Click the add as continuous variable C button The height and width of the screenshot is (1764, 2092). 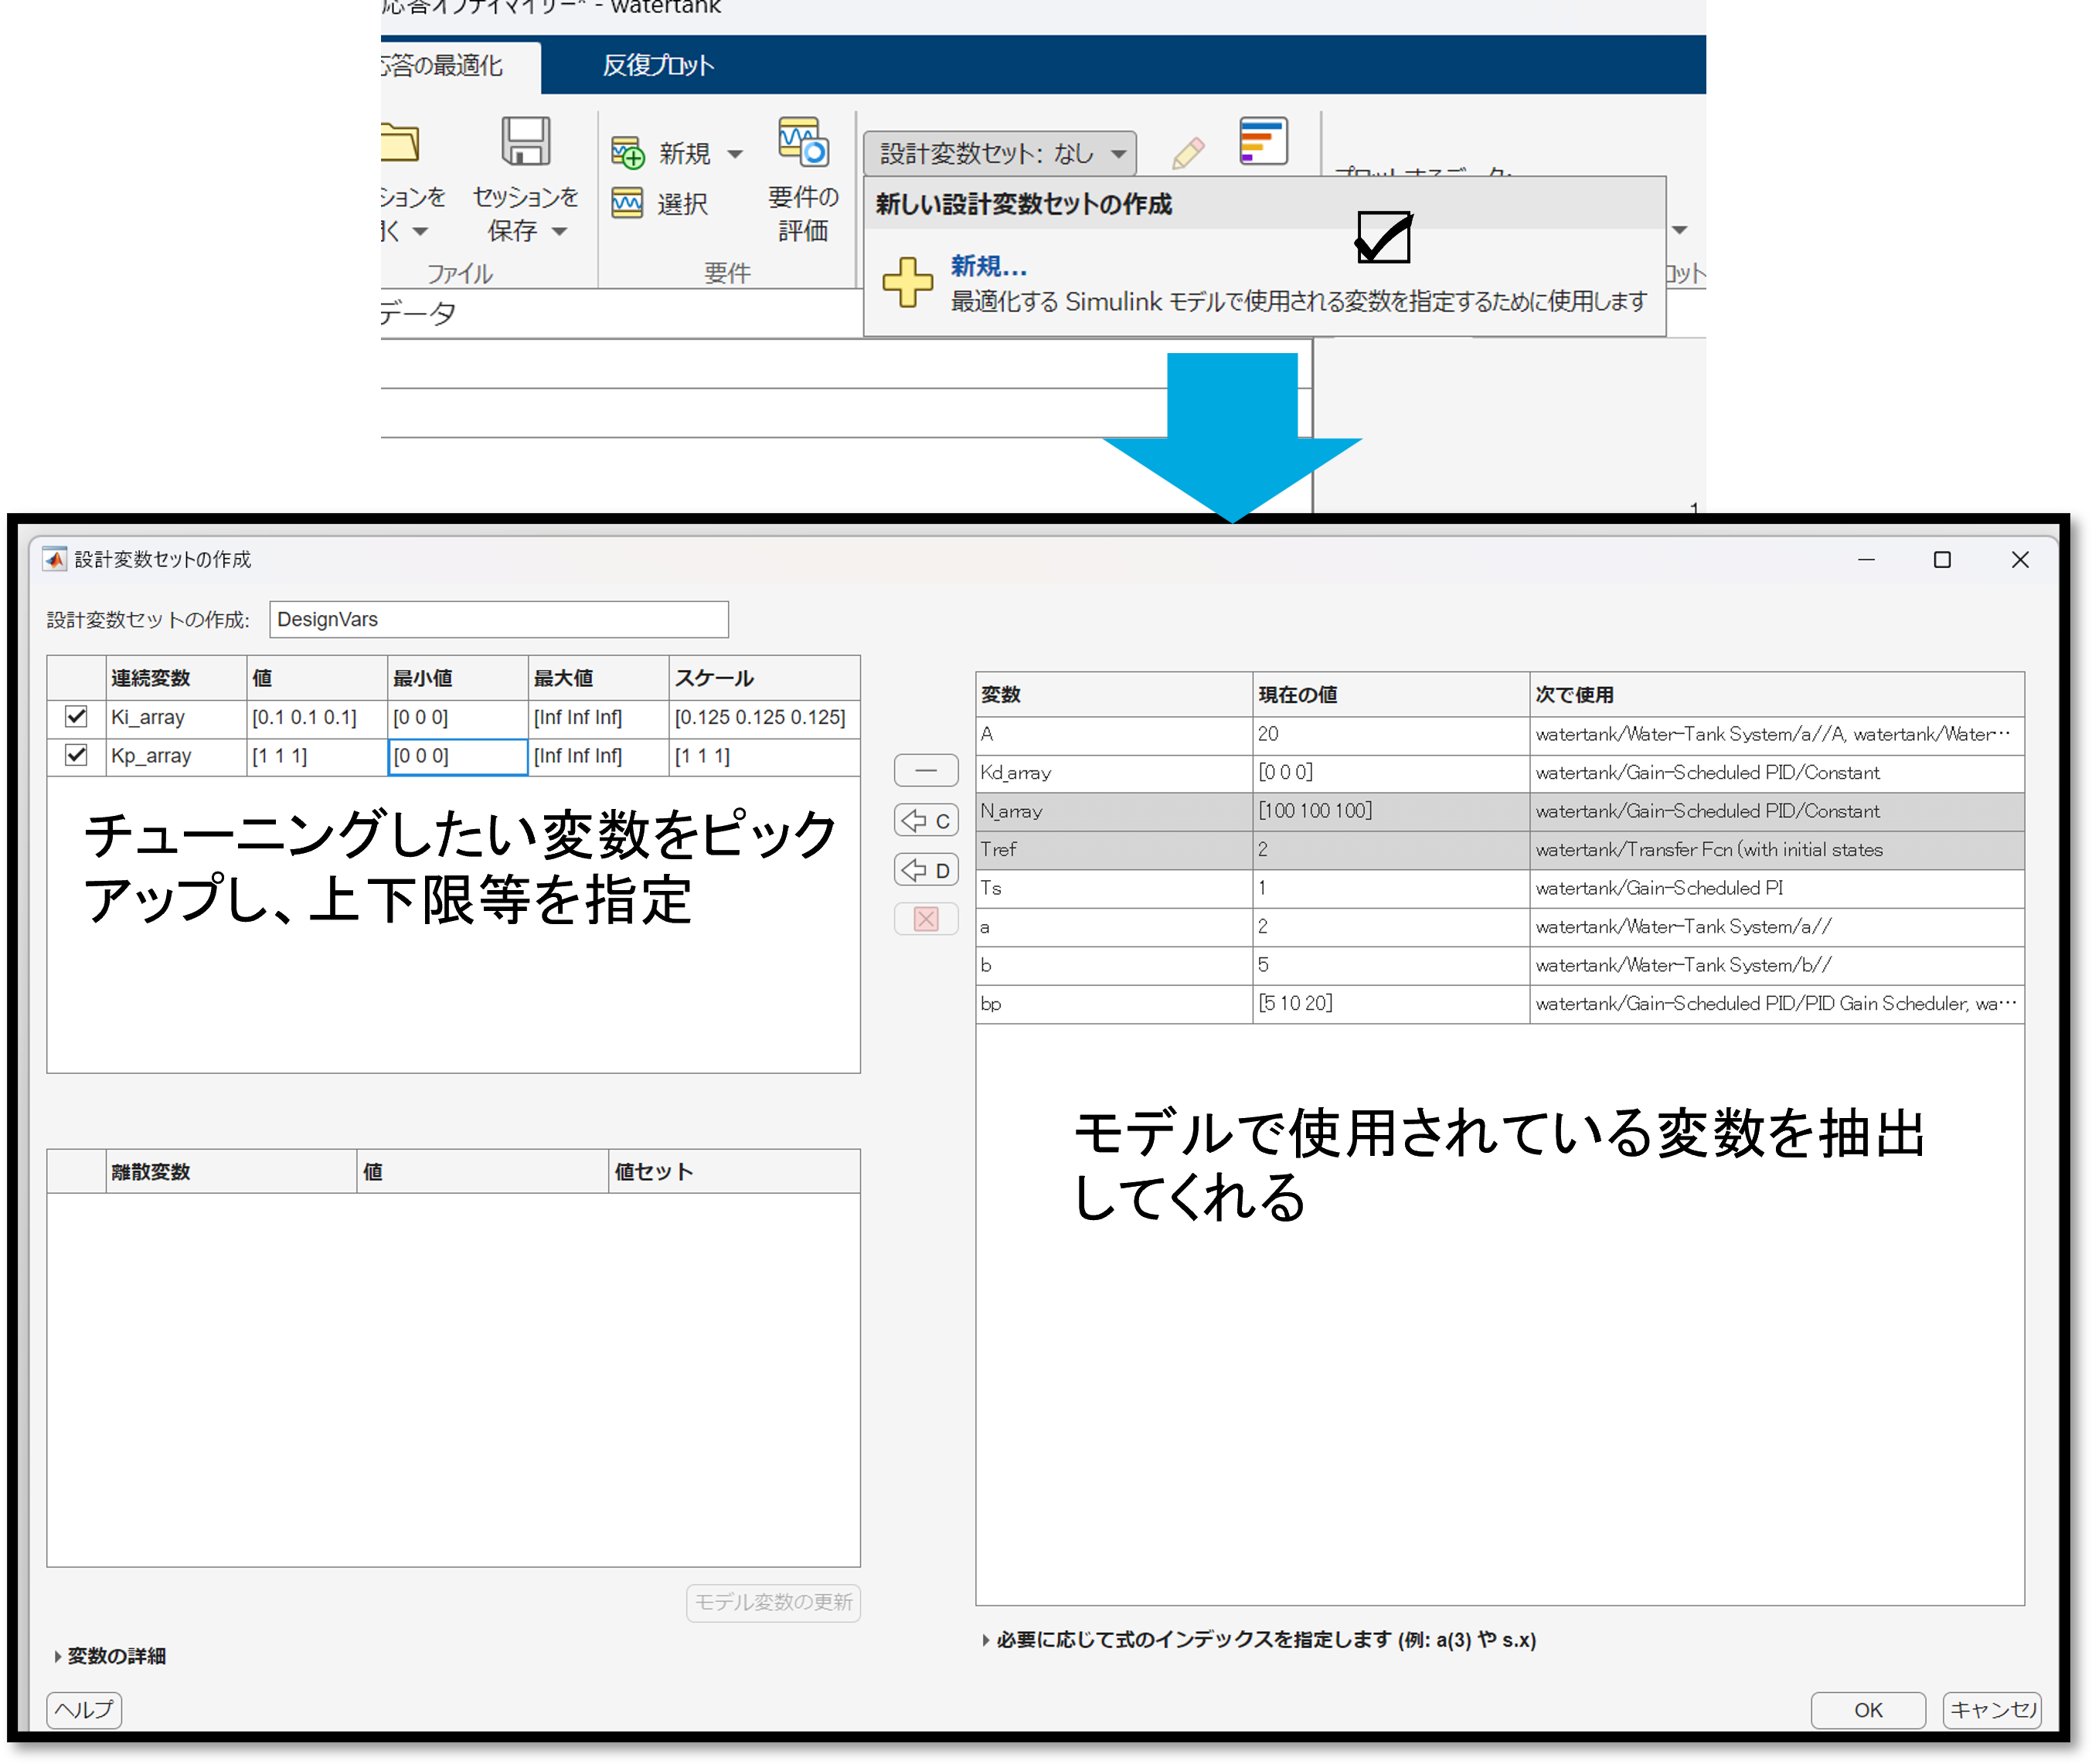[x=926, y=821]
